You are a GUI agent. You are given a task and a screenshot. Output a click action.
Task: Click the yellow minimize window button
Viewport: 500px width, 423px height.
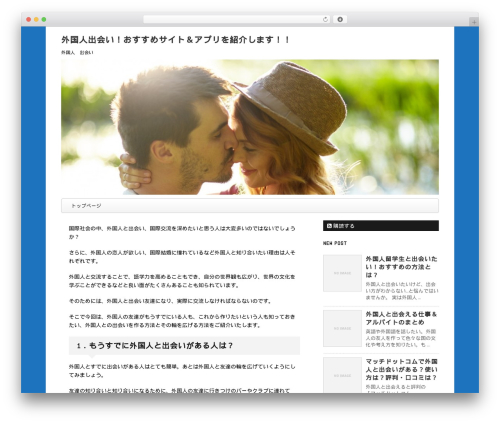point(36,20)
